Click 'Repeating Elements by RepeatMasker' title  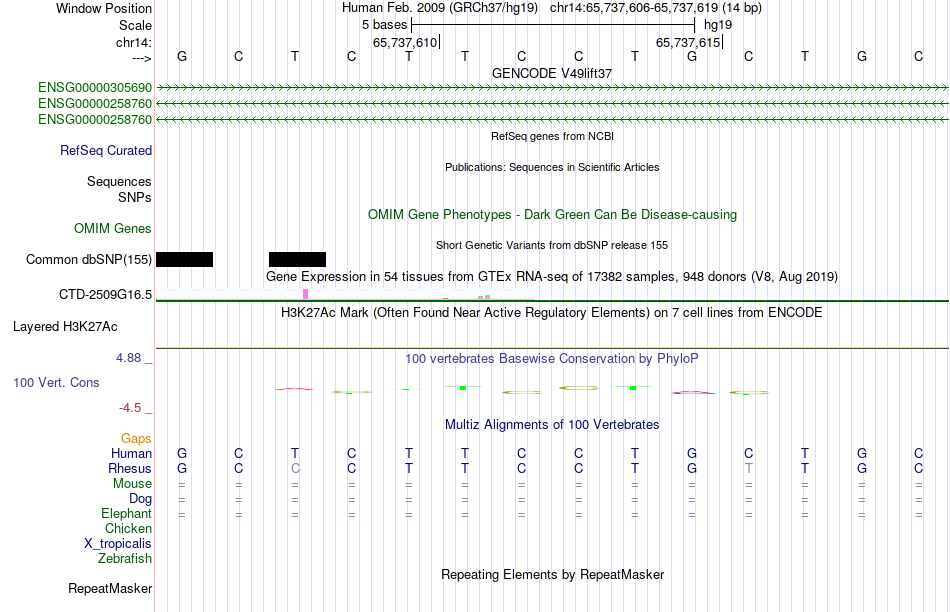(553, 574)
